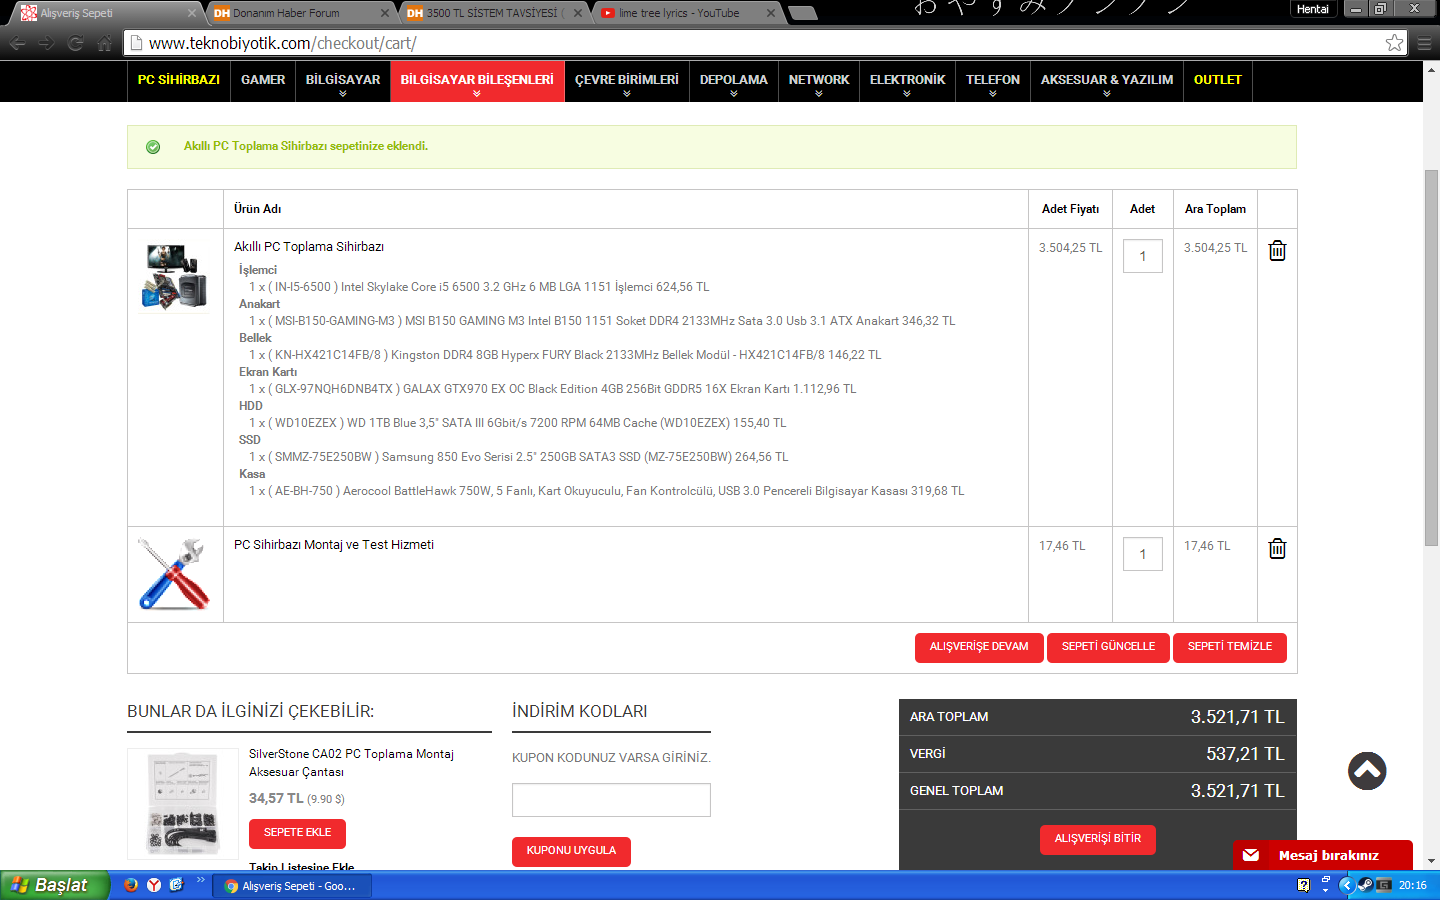Reload the page with refresh icon

[x=75, y=43]
